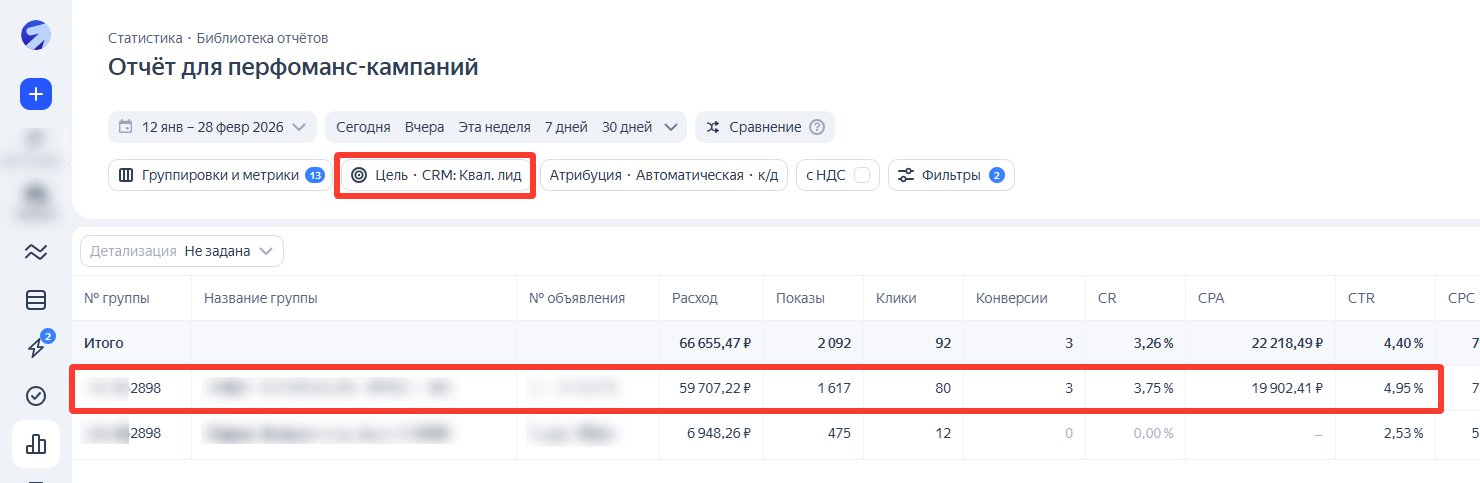The width and height of the screenshot is (1480, 483).
Task: Click the Цель · CRM: Квал. лид selector
Action: click(436, 175)
